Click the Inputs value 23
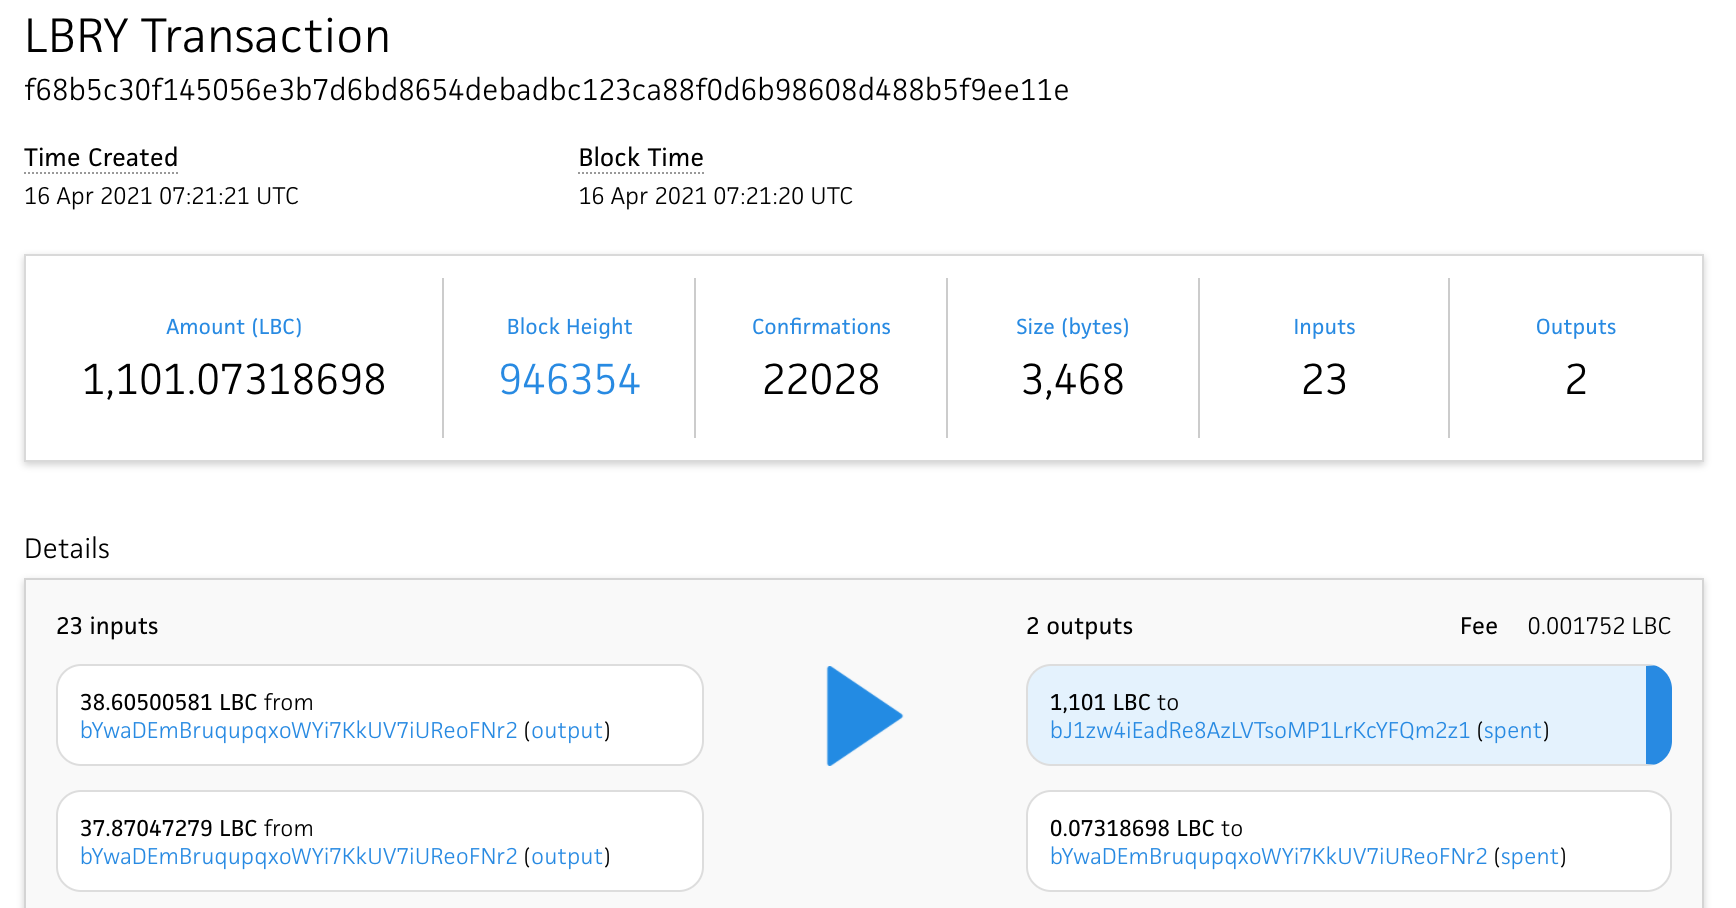 (1324, 380)
